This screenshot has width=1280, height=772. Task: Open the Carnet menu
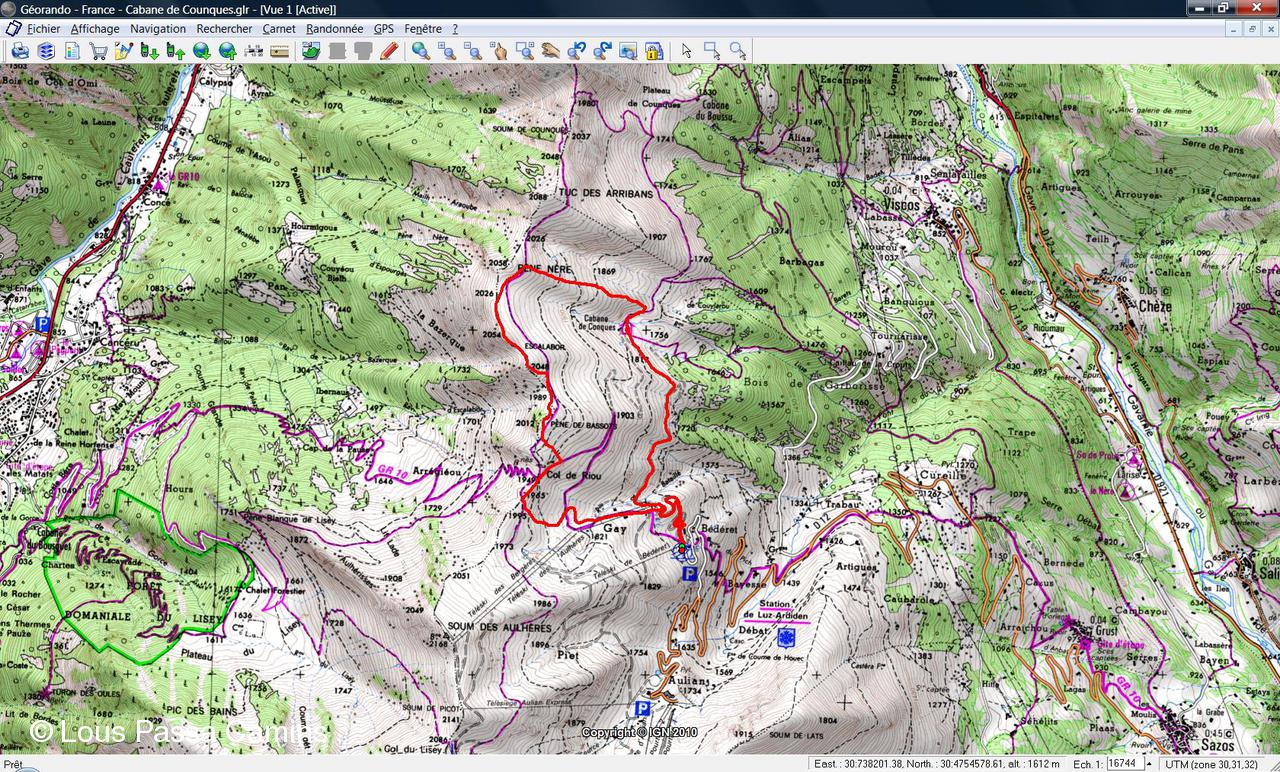click(279, 29)
